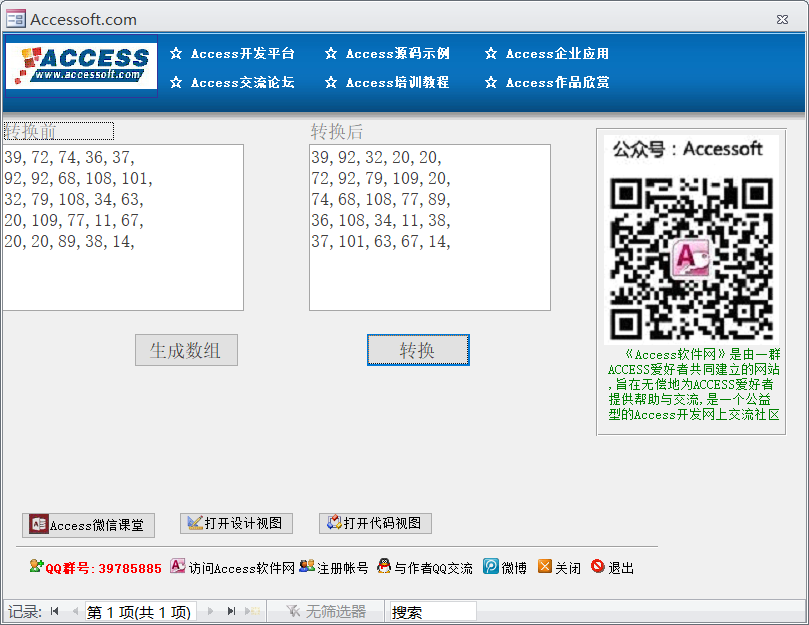This screenshot has width=809, height=625.
Task: Click the 无筛选器 filter indicator
Action: pos(326,612)
